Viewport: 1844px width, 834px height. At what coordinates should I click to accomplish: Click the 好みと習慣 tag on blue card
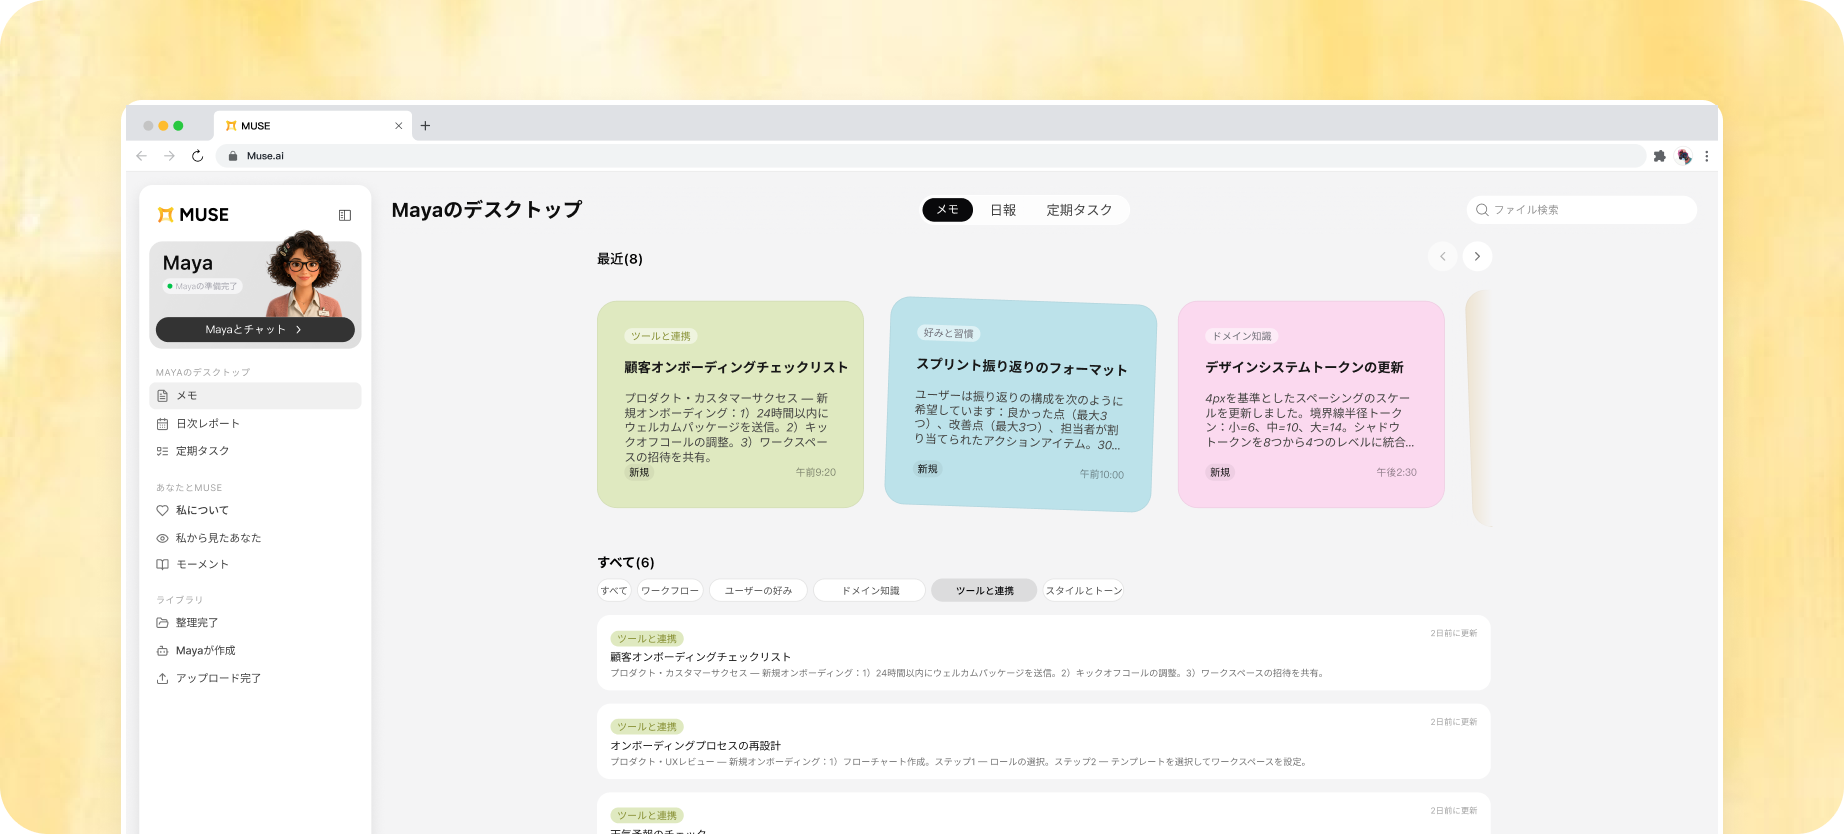949,333
